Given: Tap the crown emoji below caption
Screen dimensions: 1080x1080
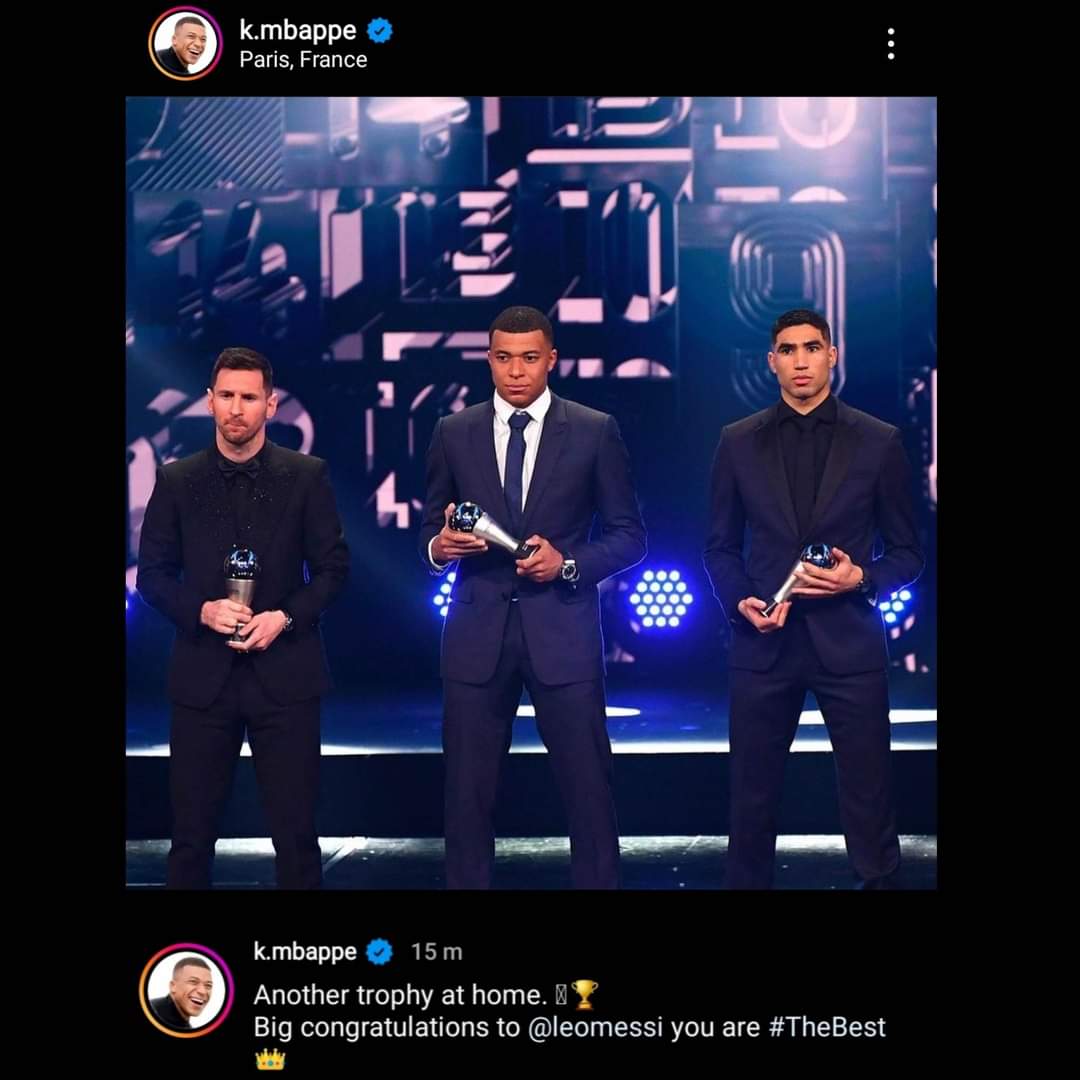Looking at the screenshot, I should [x=270, y=1059].
